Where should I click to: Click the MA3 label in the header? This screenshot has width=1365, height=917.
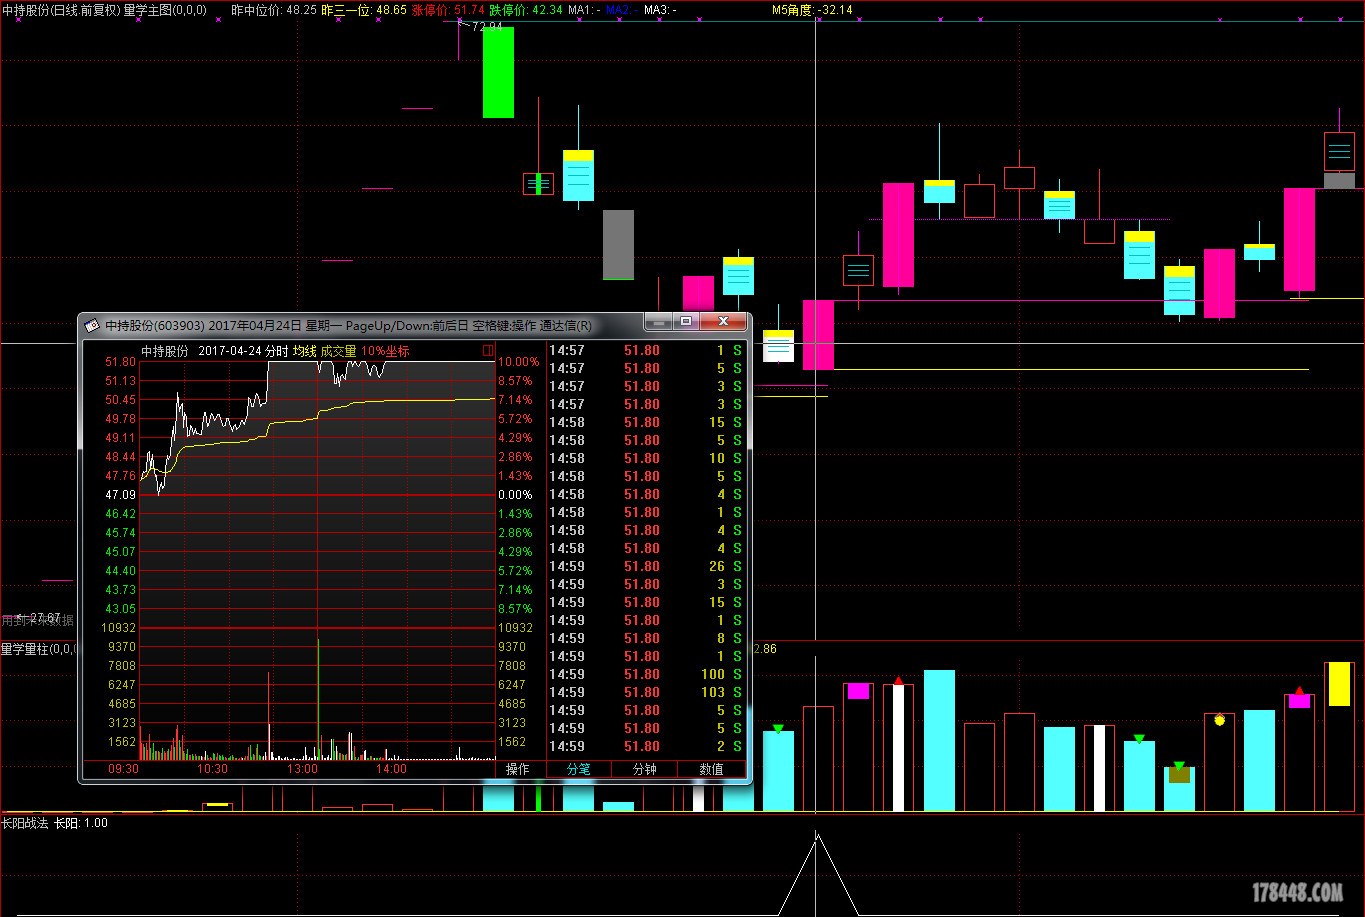point(660,10)
